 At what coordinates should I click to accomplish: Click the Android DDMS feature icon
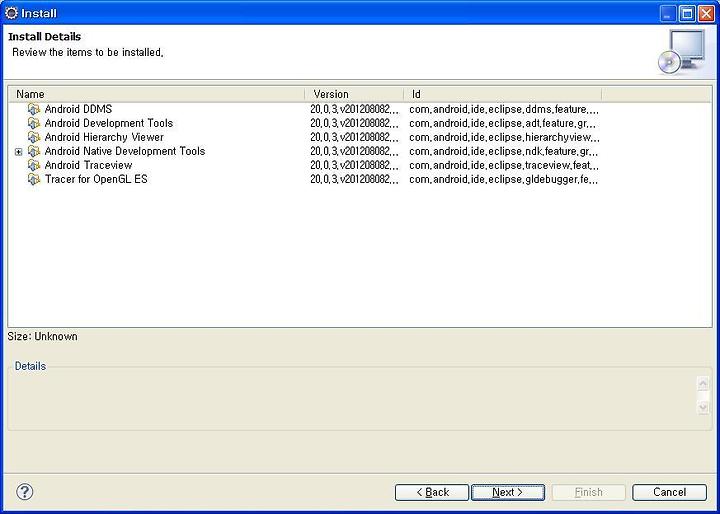[34, 109]
